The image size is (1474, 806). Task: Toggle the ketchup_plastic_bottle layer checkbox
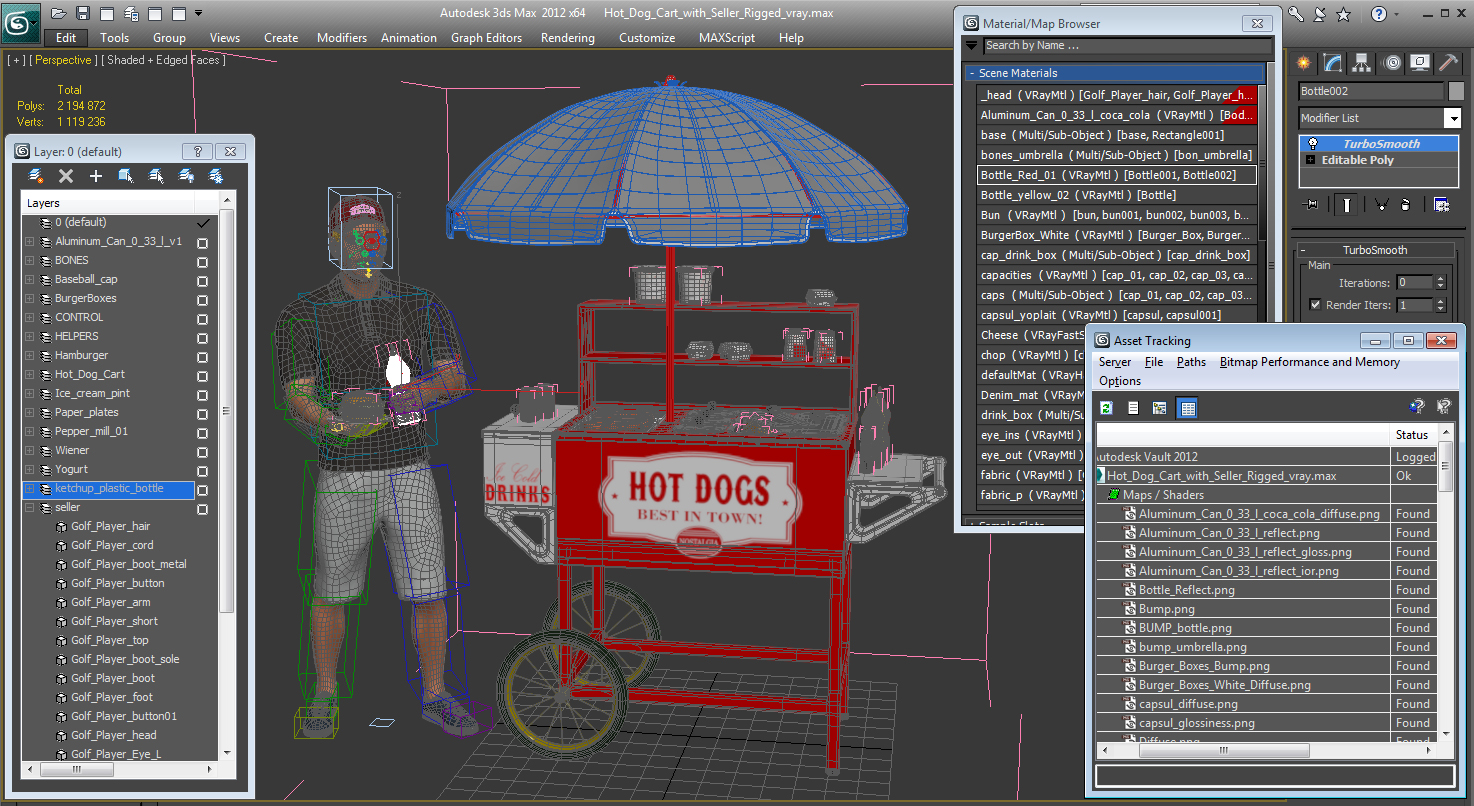(x=202, y=490)
